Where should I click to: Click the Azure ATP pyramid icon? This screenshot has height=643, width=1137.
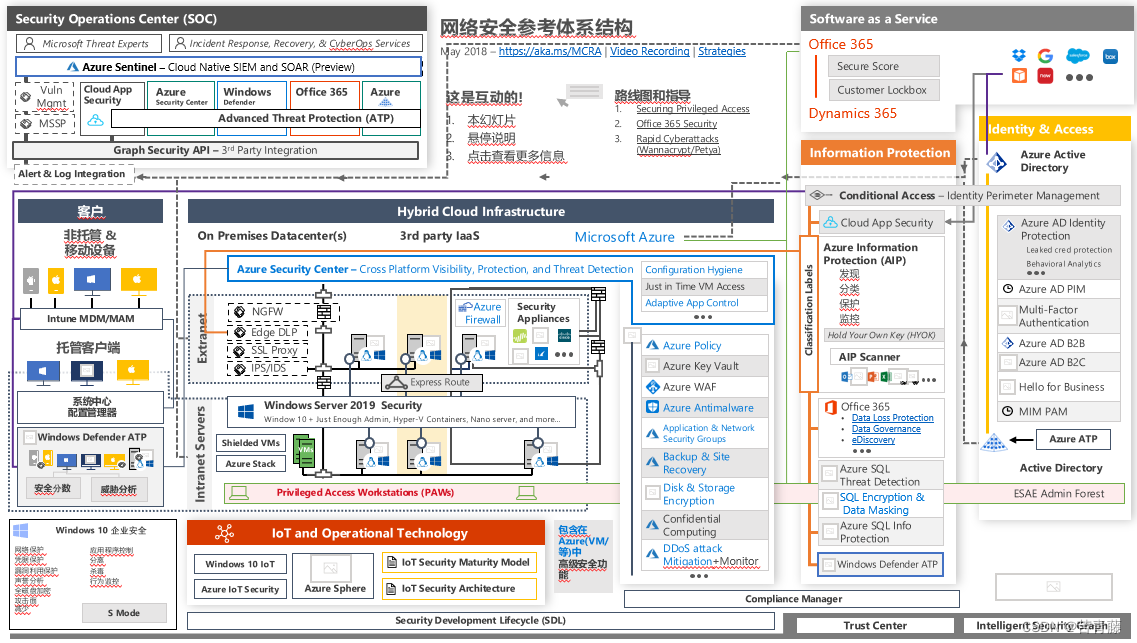coord(994,441)
